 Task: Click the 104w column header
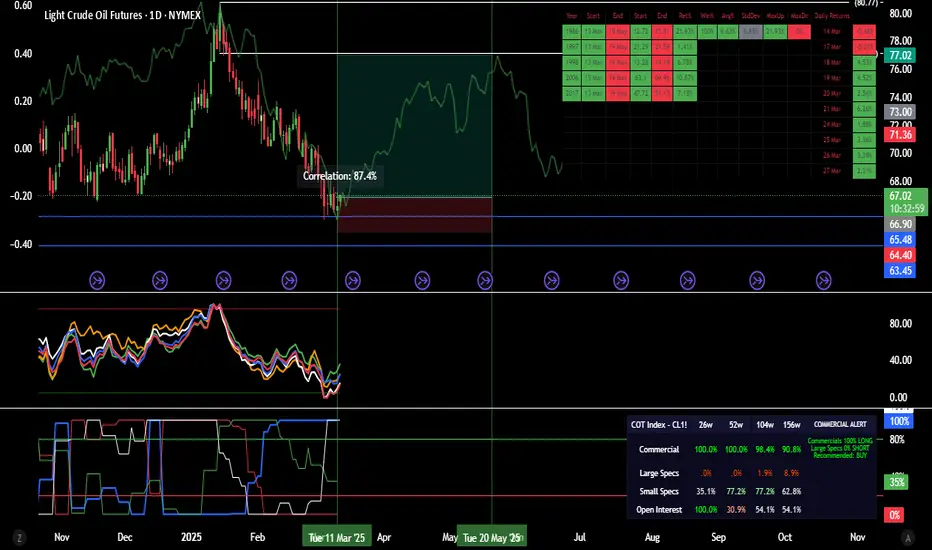click(765, 425)
